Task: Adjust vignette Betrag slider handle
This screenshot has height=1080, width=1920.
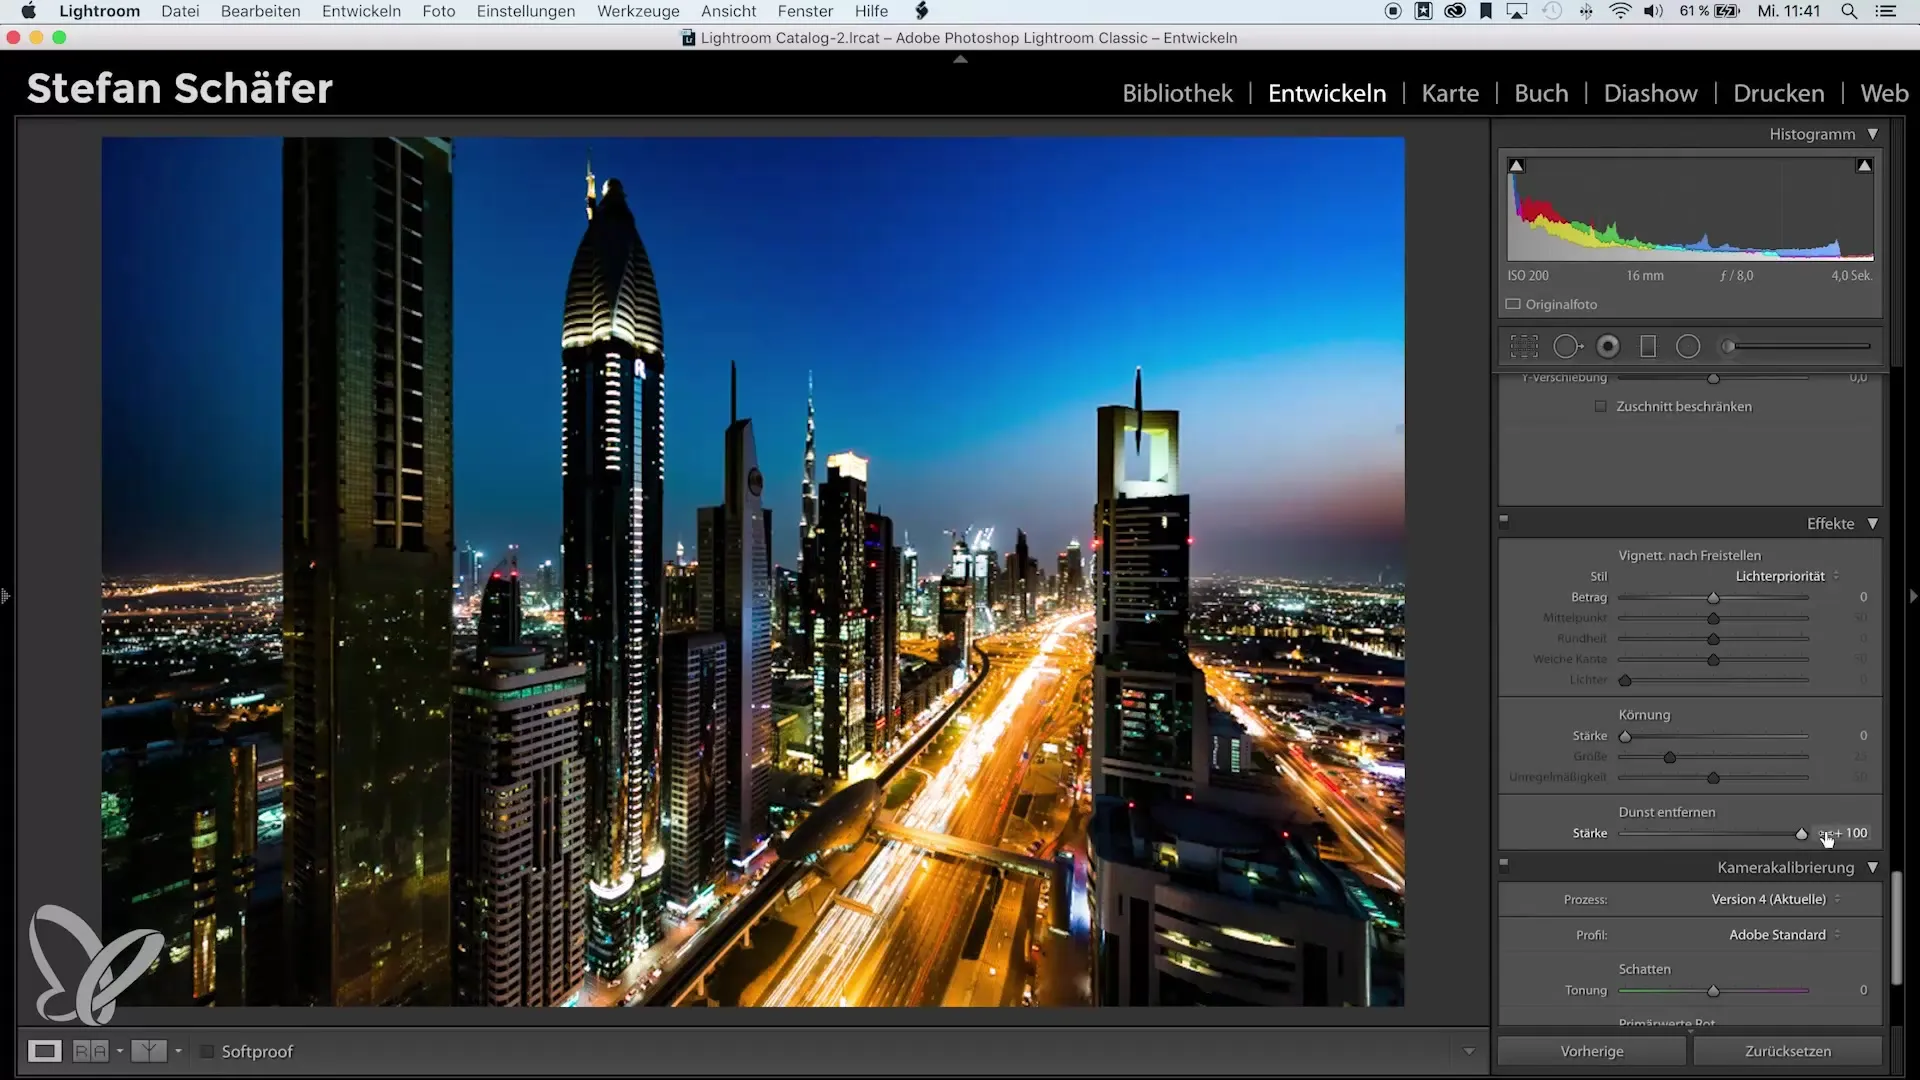Action: (x=1713, y=598)
